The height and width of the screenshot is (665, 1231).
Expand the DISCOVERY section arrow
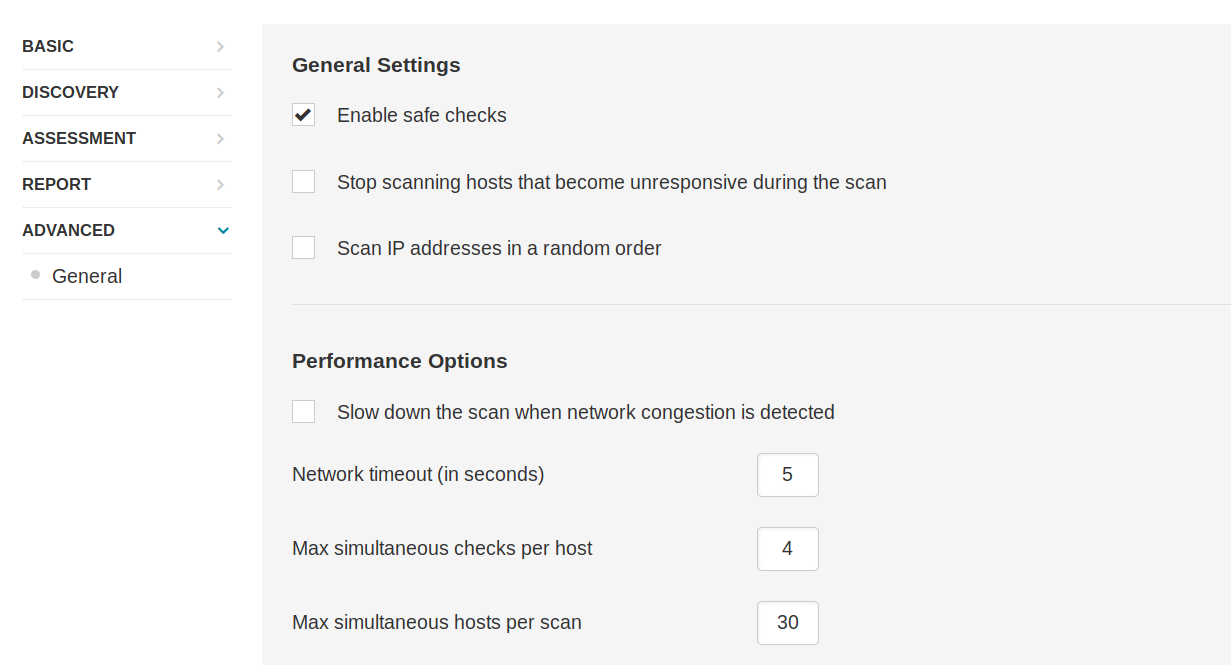pyautogui.click(x=220, y=93)
